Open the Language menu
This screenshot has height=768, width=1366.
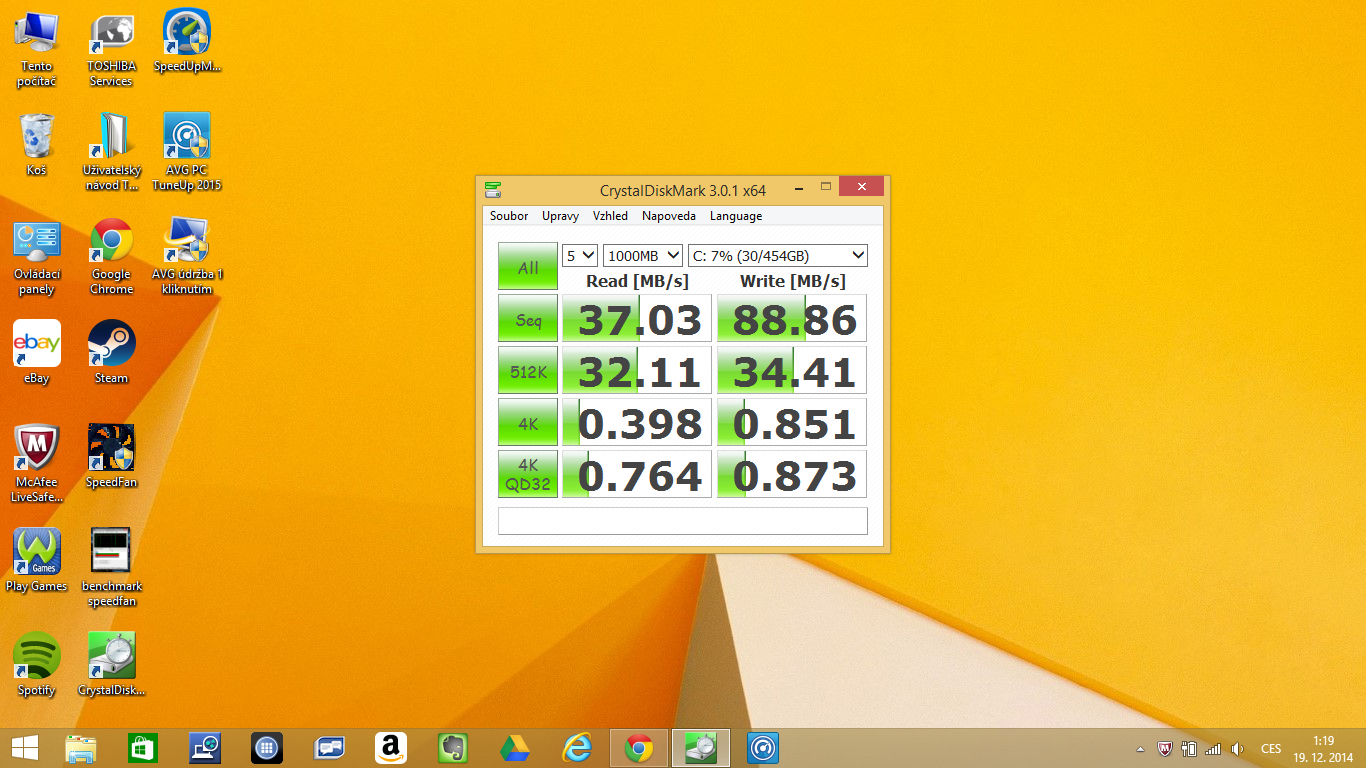[735, 216]
